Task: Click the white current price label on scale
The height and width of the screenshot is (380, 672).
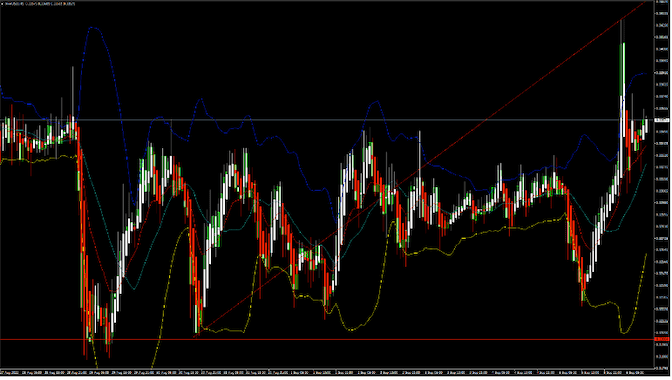Action: pos(663,120)
